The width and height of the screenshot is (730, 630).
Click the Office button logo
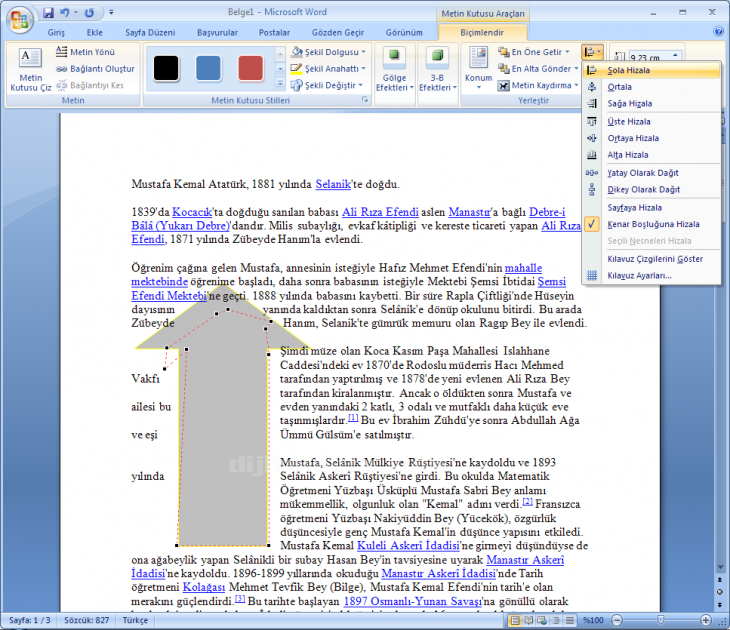coord(20,20)
